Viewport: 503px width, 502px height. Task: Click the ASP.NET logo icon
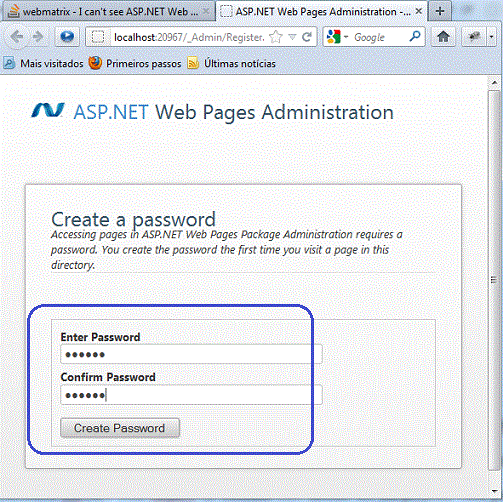click(48, 111)
